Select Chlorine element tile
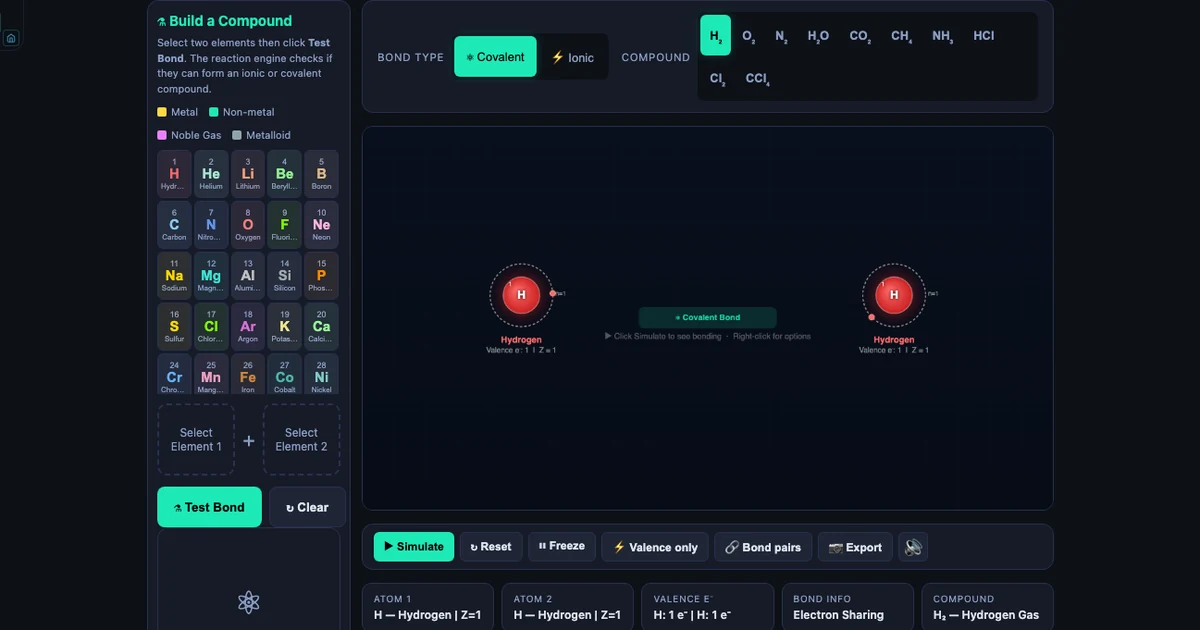This screenshot has height=630, width=1200. [x=211, y=327]
